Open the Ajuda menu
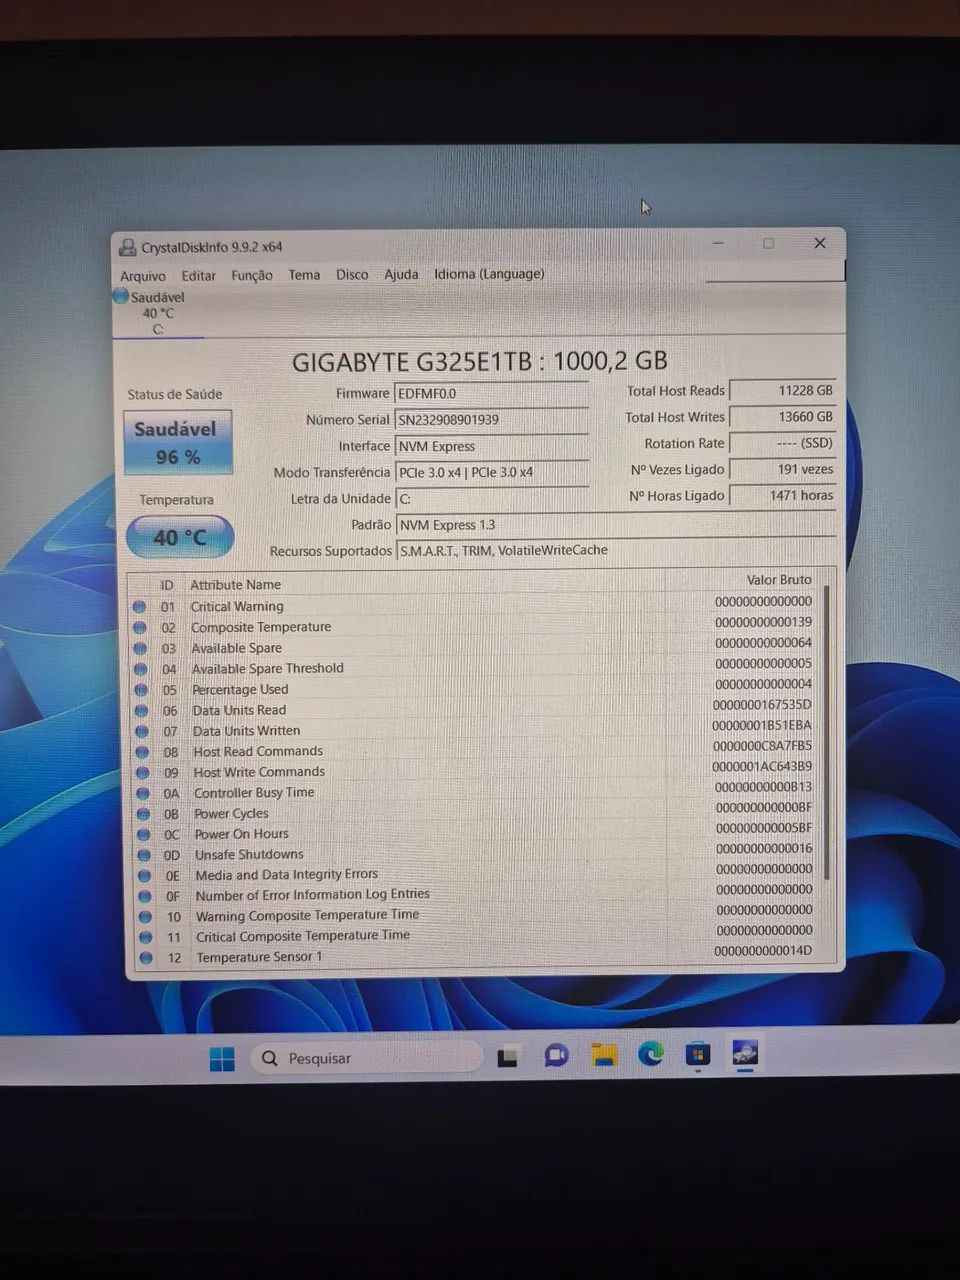Viewport: 960px width, 1280px height. (401, 274)
